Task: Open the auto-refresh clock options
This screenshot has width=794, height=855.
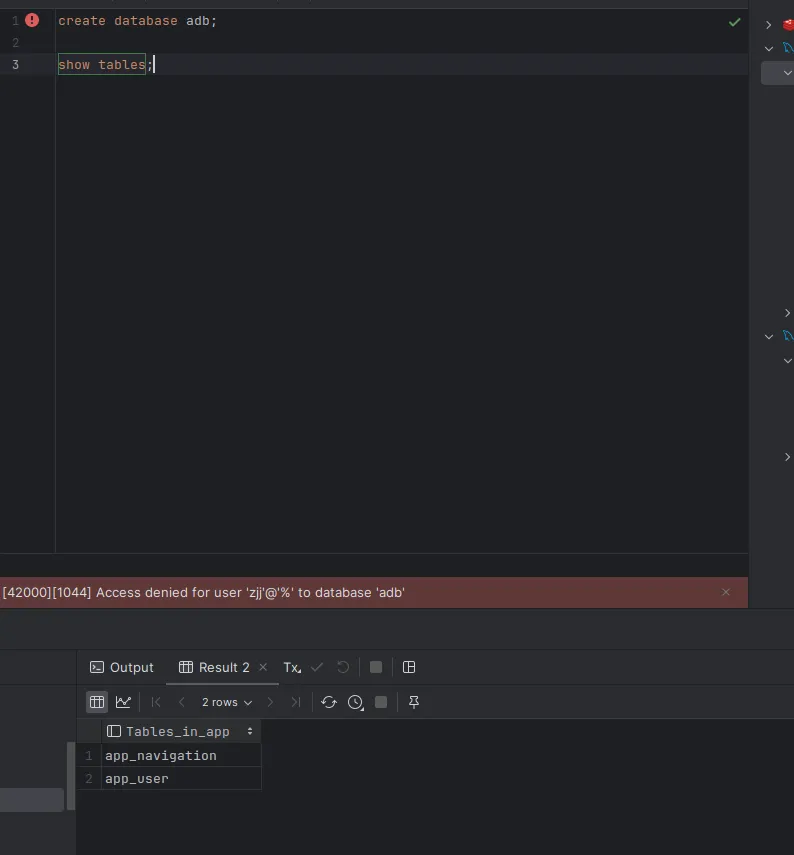Action: point(355,702)
